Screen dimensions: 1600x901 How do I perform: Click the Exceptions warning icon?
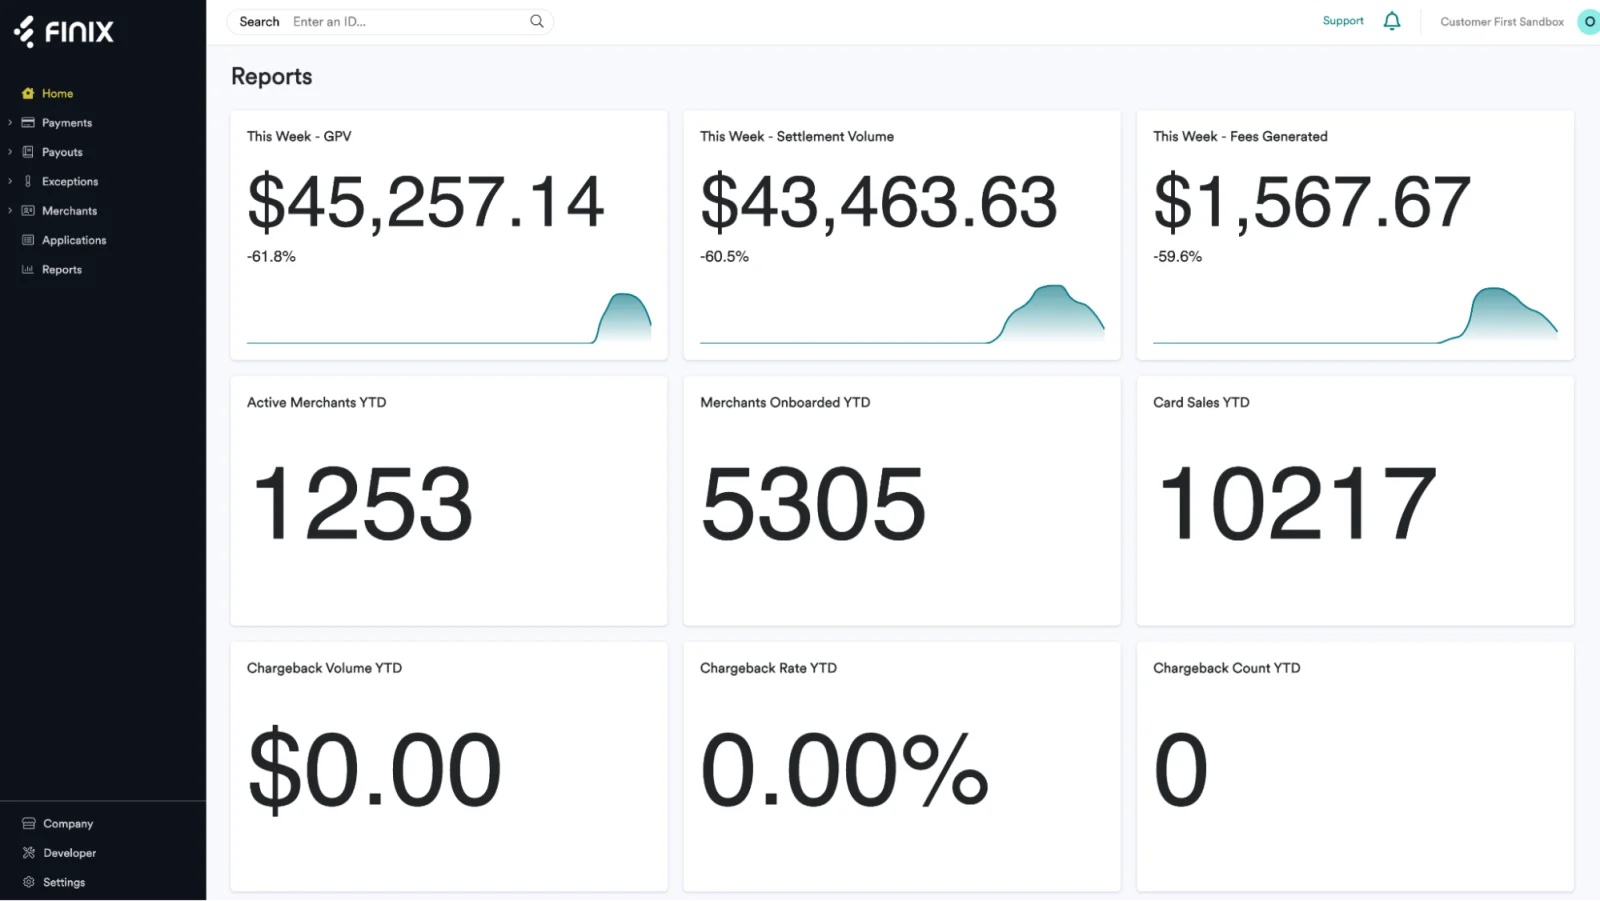pos(27,181)
